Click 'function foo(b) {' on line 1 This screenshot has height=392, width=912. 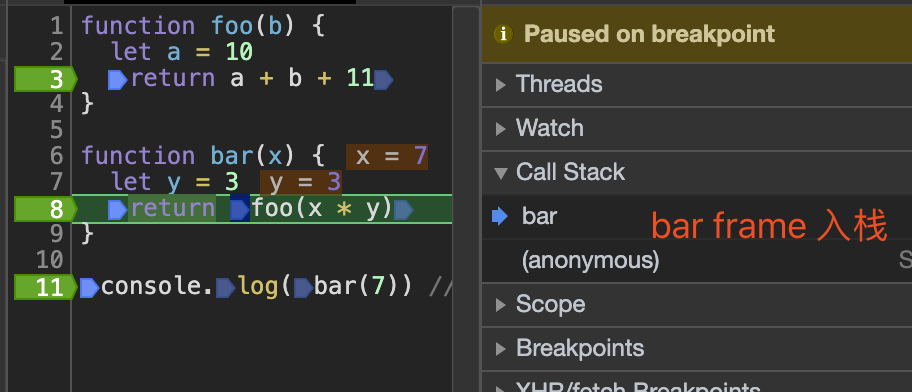point(202,27)
